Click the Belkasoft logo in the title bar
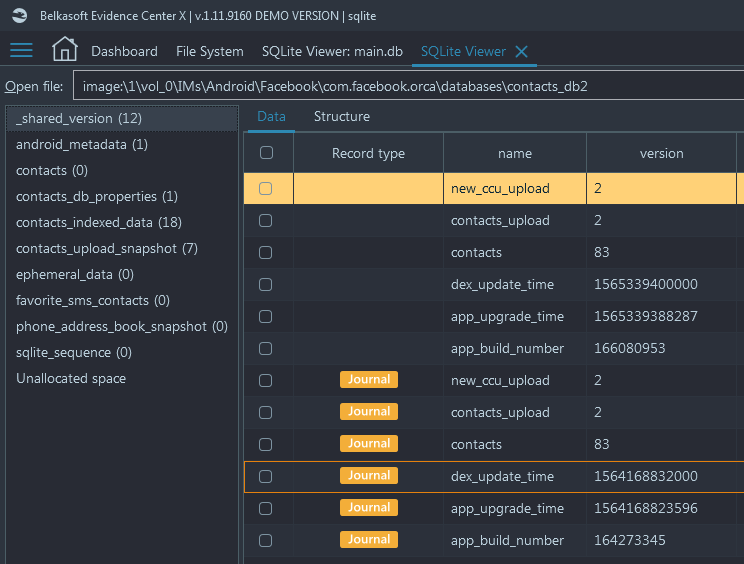Image resolution: width=744 pixels, height=564 pixels. pyautogui.click(x=19, y=16)
